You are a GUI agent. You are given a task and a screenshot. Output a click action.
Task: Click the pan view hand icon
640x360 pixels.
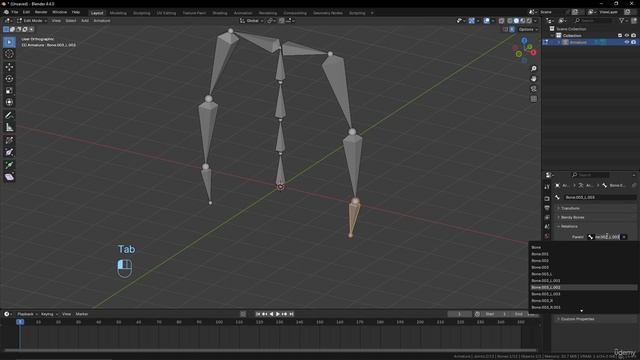533,79
